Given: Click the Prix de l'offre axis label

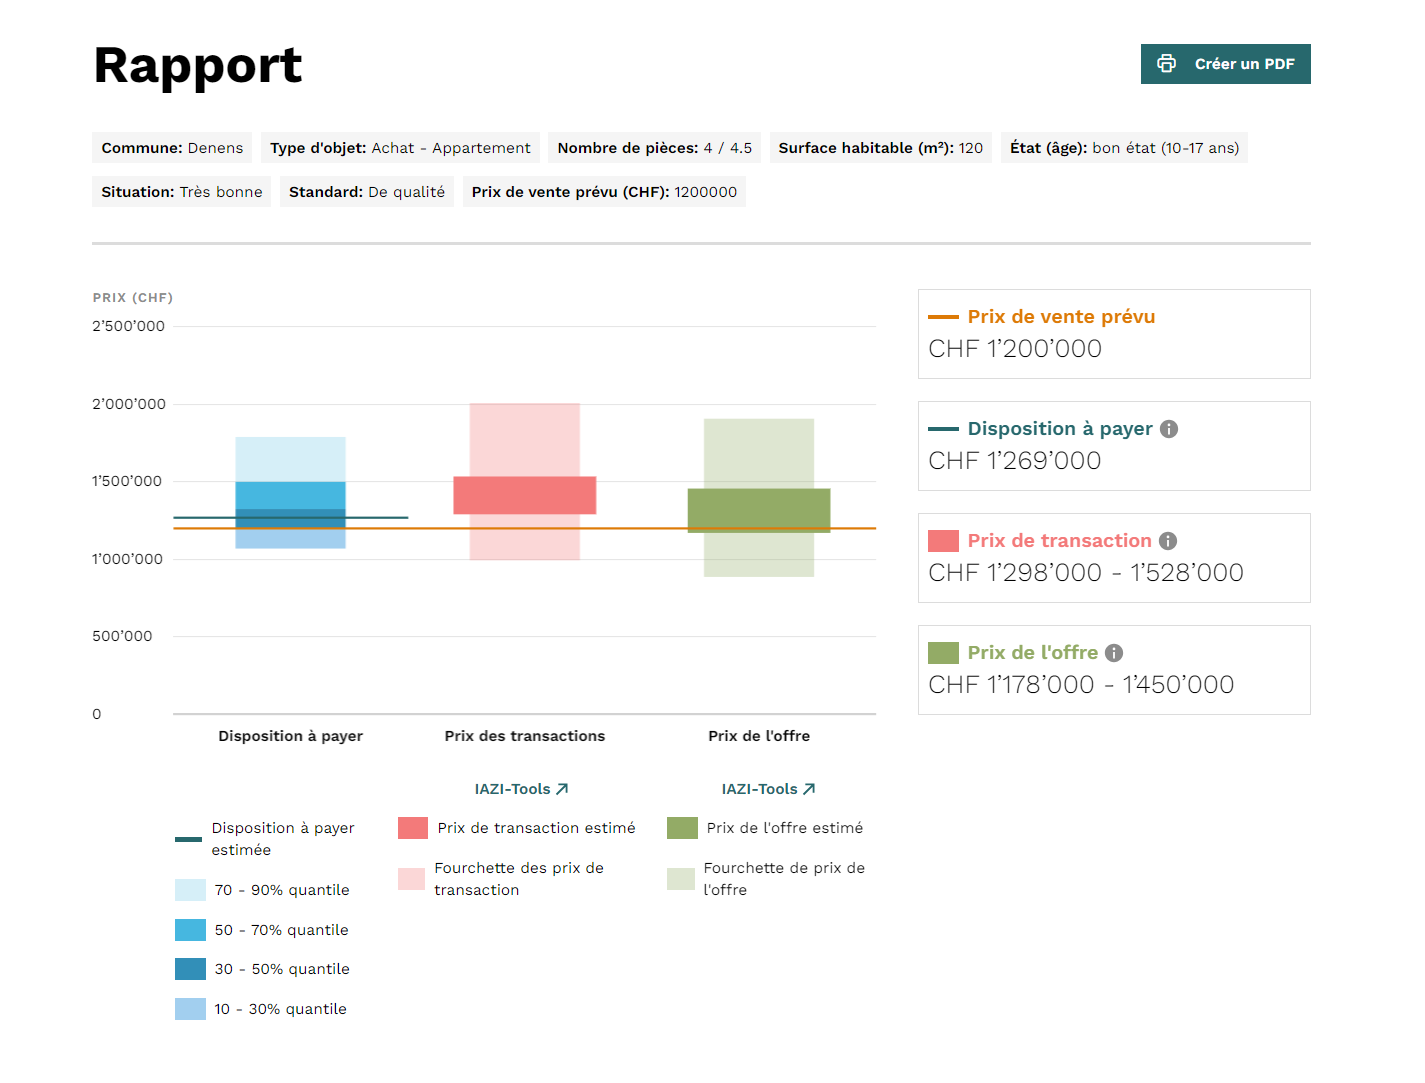Looking at the screenshot, I should pyautogui.click(x=759, y=736).
